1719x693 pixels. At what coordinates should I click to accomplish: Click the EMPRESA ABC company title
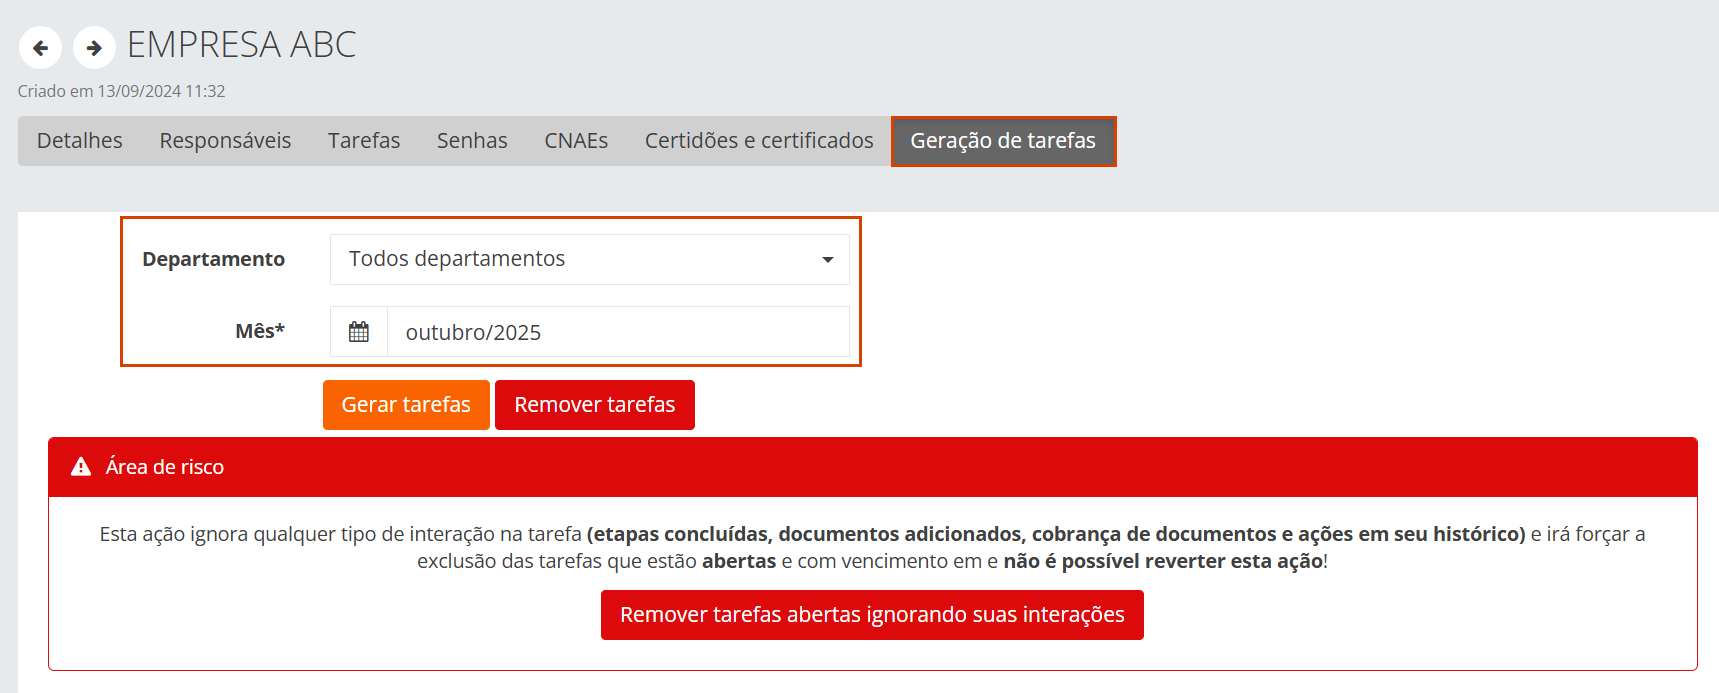tap(242, 45)
